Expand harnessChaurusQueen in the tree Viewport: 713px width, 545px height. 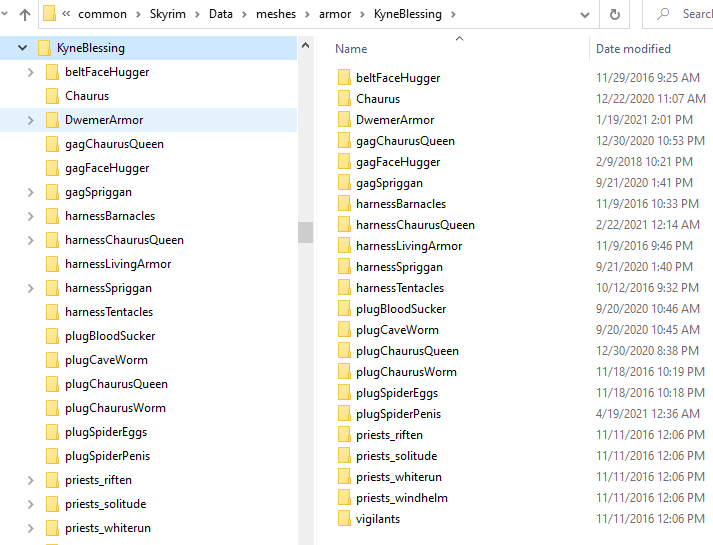[30, 240]
